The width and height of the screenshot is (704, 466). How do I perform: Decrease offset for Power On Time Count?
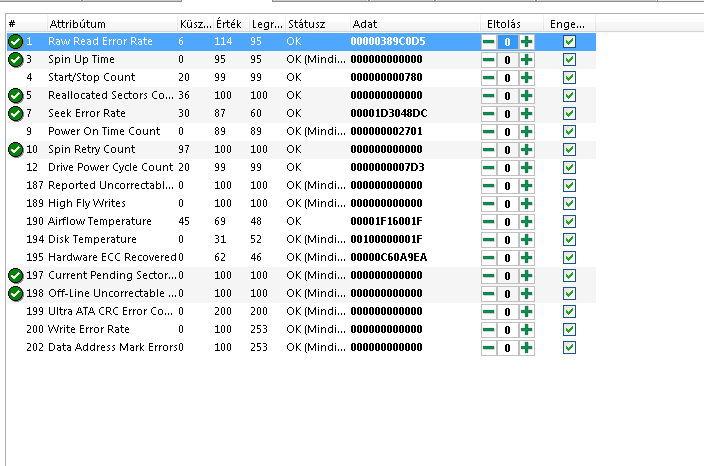pyautogui.click(x=488, y=132)
